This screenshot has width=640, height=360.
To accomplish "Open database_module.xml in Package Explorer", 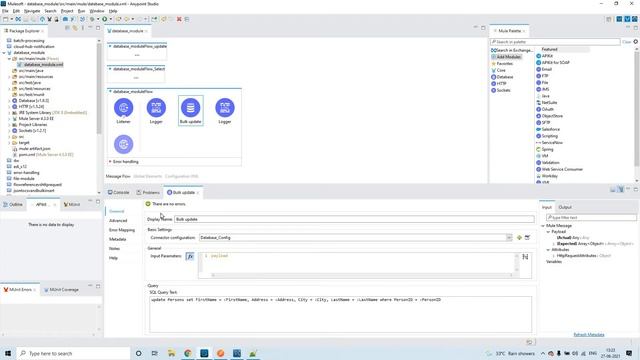I will [40, 64].
